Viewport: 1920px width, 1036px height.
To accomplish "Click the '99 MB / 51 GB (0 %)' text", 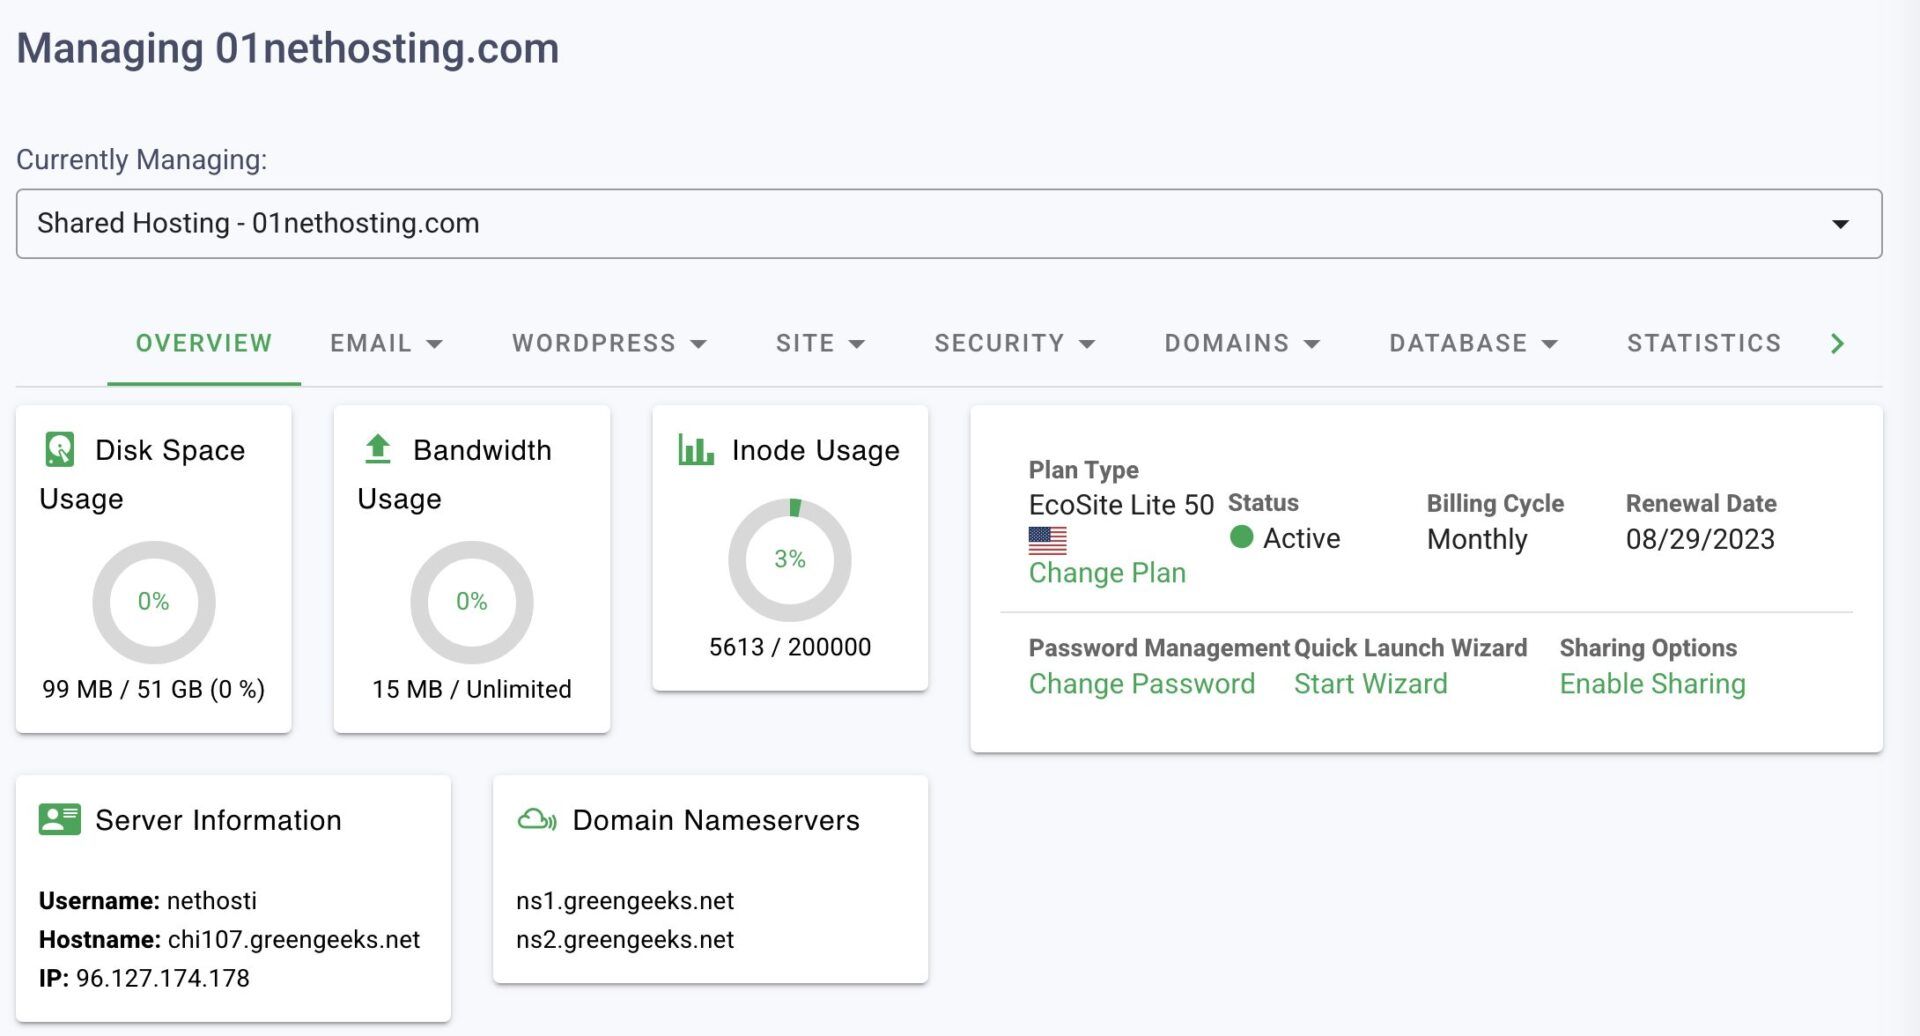I will [x=154, y=689].
